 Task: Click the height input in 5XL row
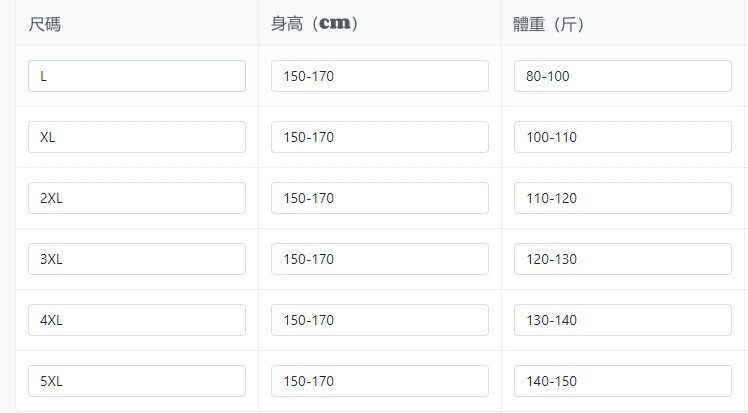pos(379,381)
